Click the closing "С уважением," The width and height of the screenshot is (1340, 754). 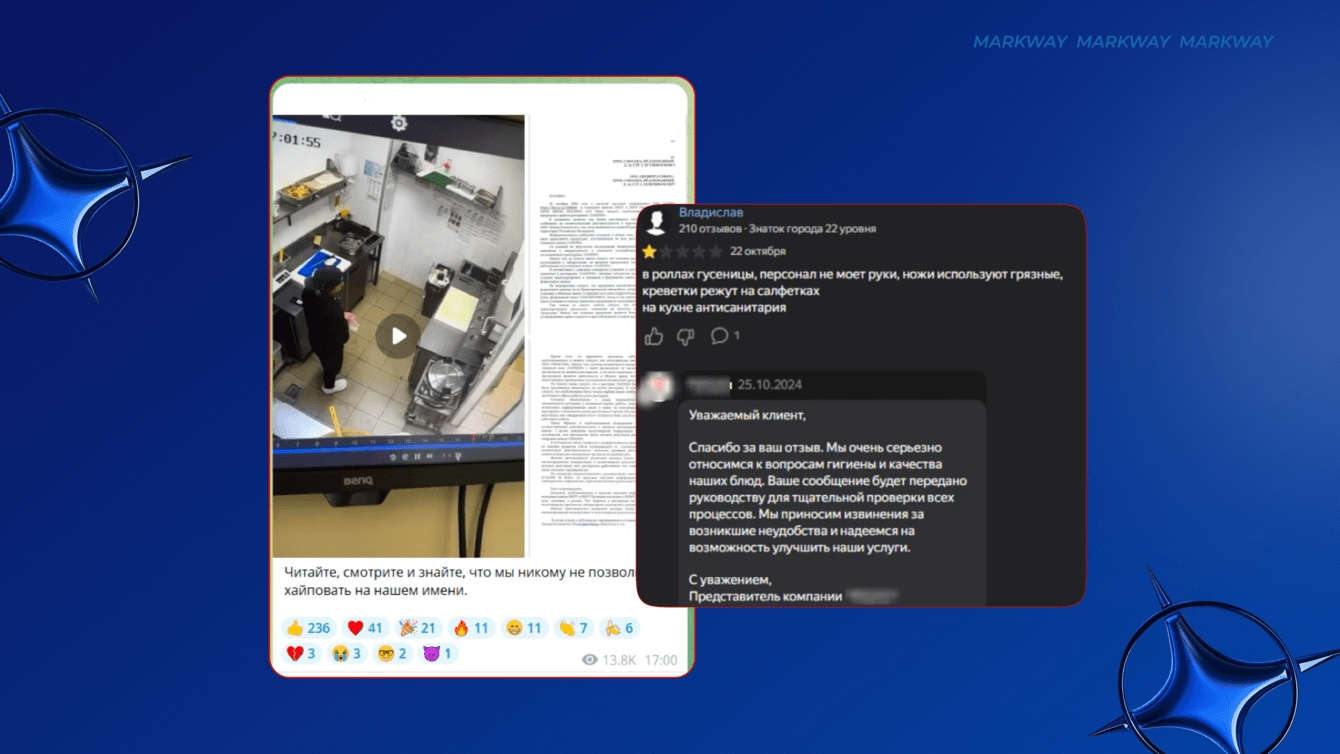pyautogui.click(x=731, y=580)
